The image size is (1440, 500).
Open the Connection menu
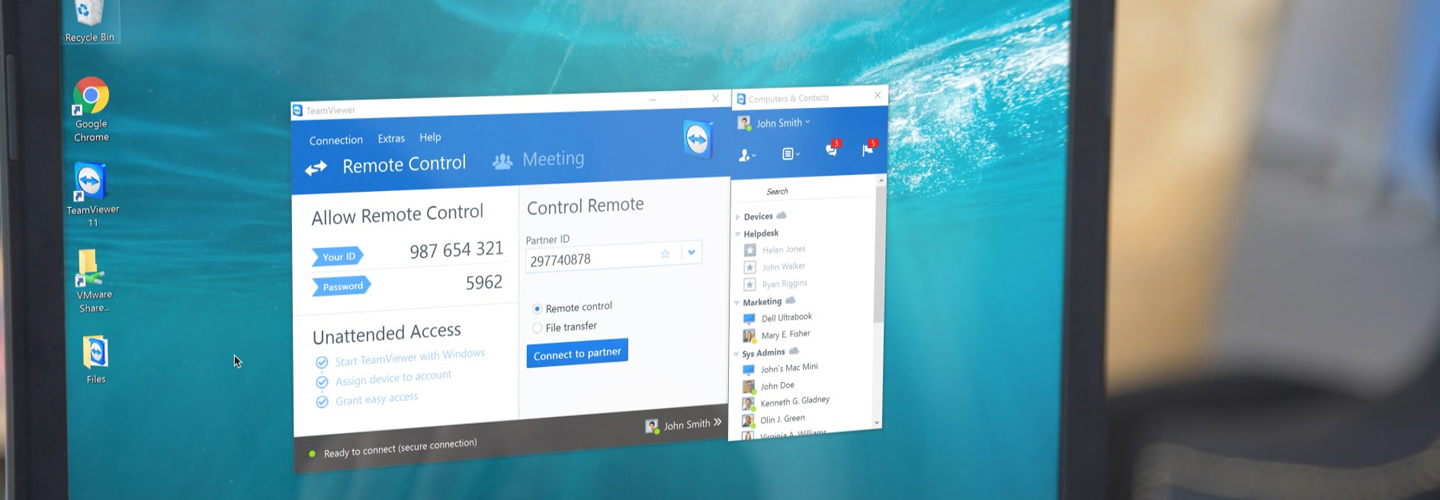336,140
